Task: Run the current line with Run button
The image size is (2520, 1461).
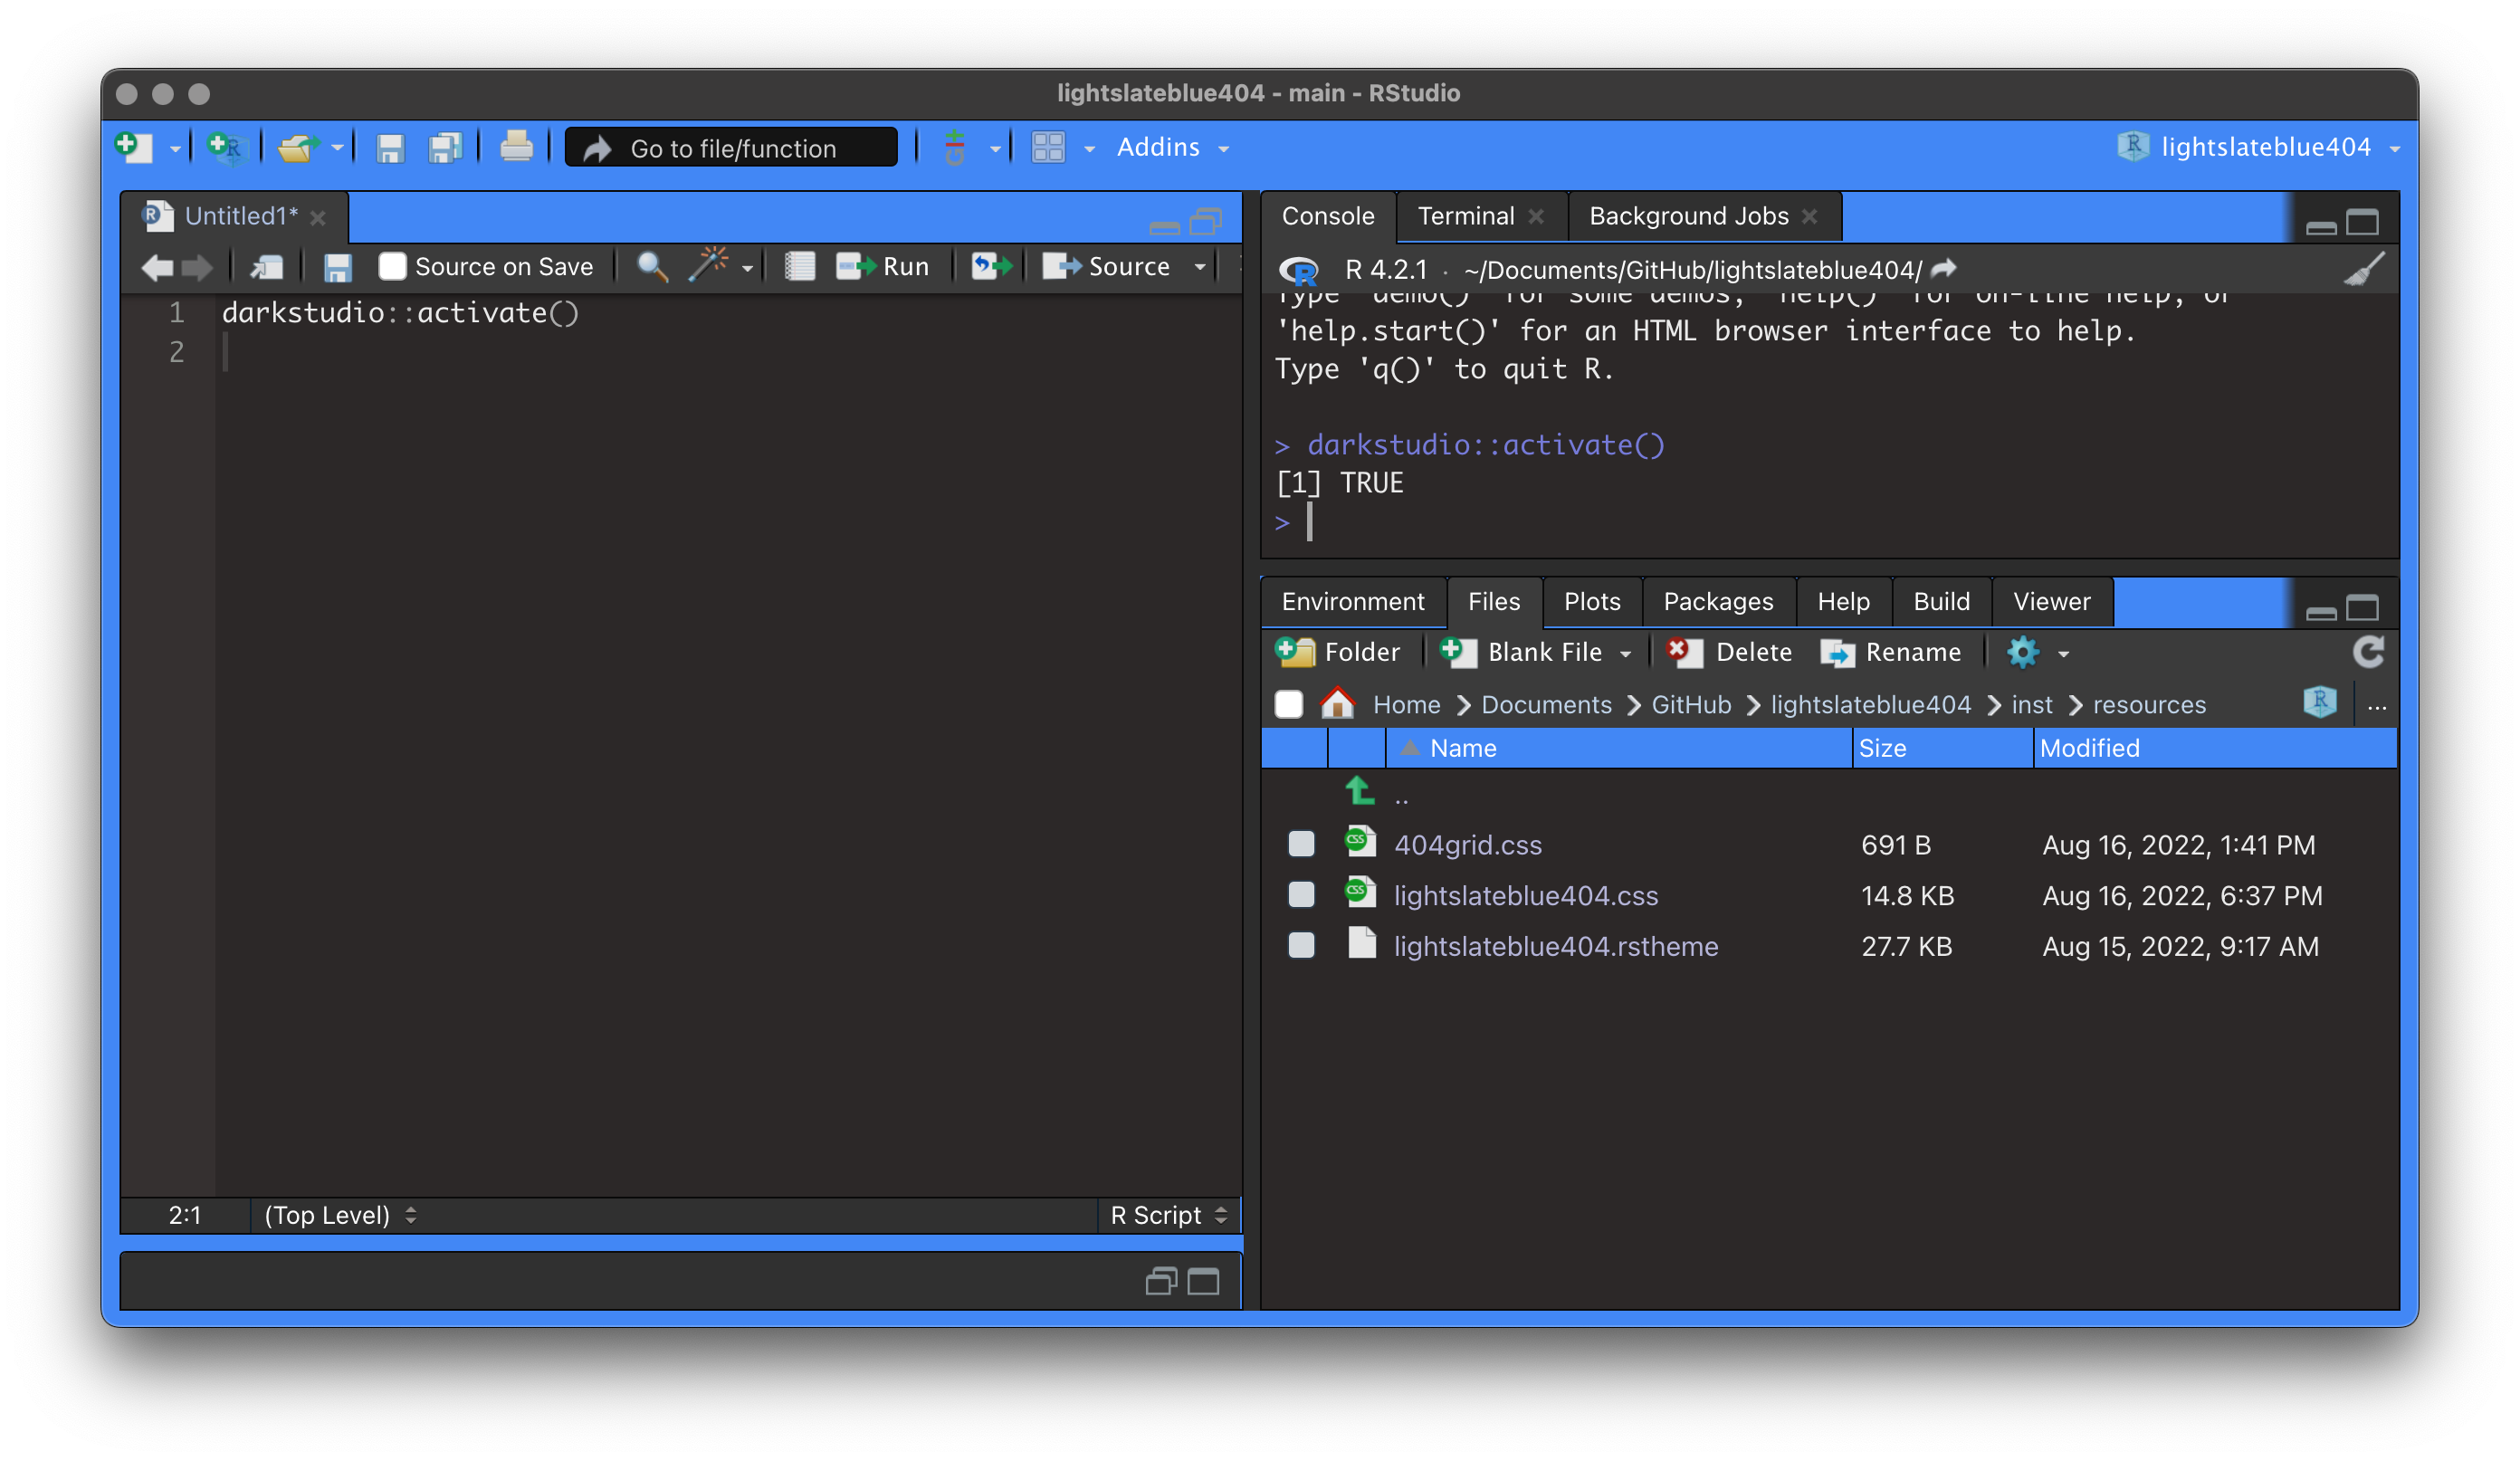Action: (x=883, y=267)
